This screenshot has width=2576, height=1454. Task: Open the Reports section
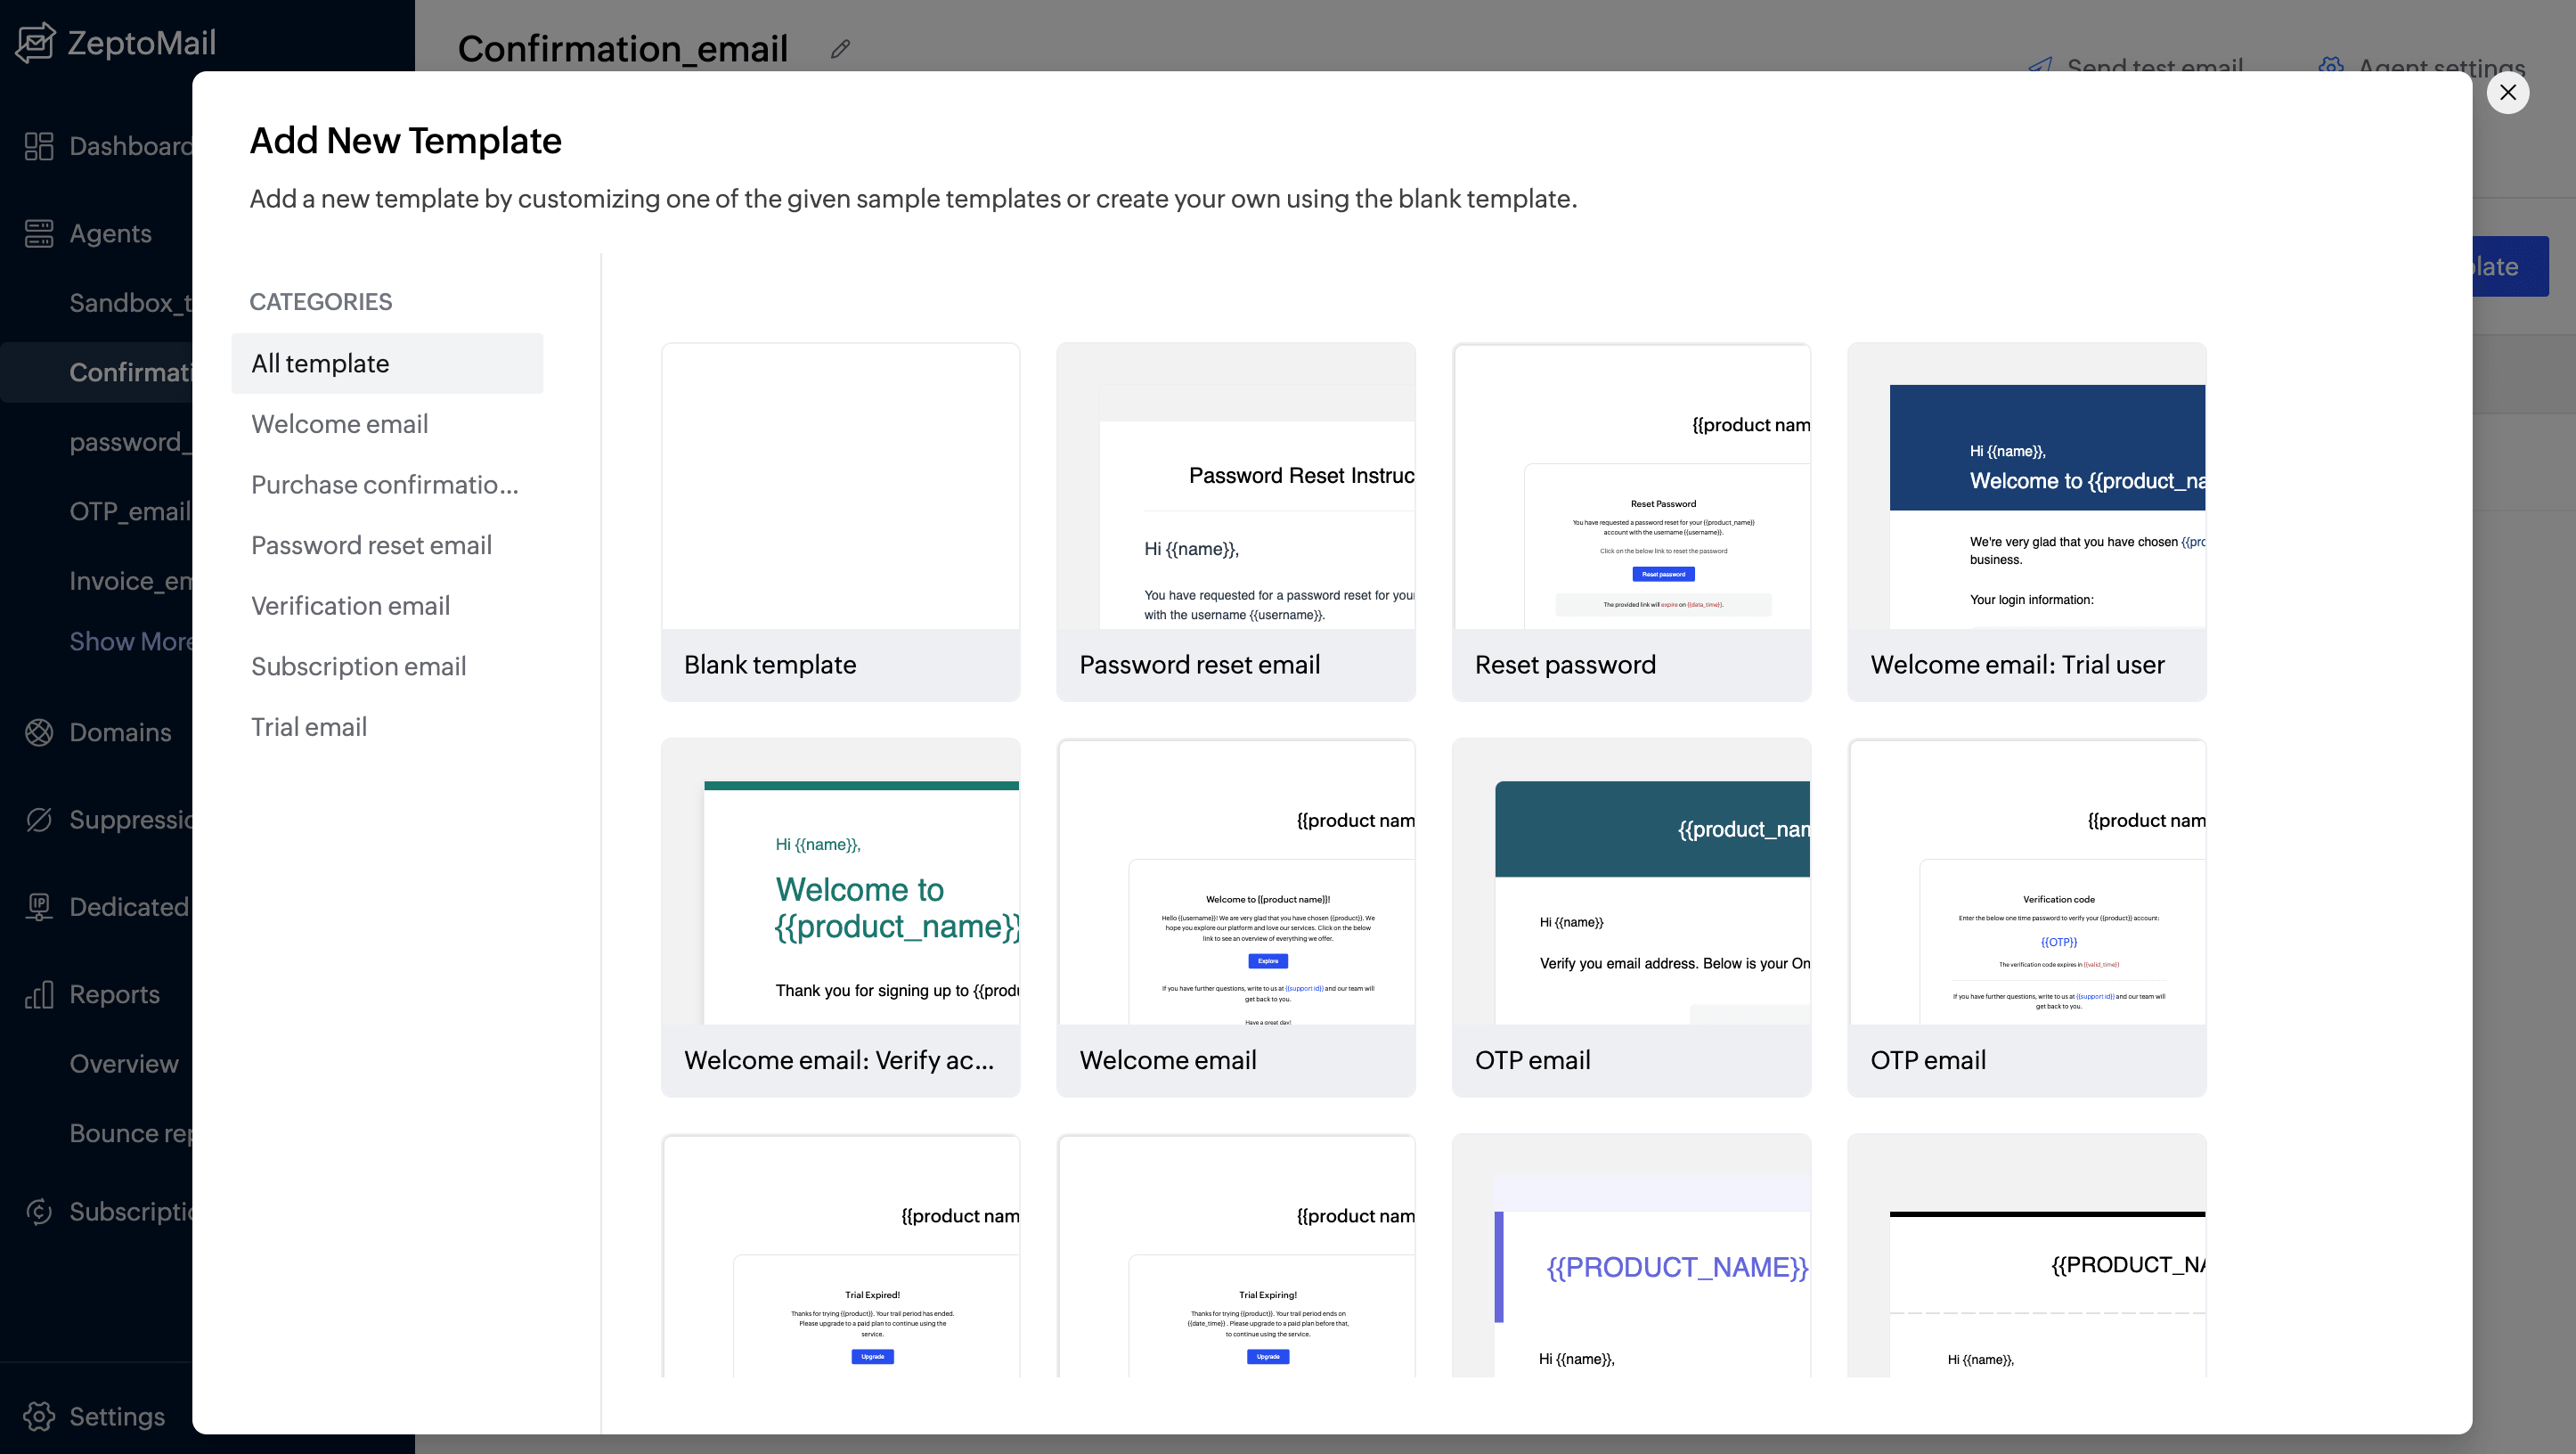coord(114,994)
